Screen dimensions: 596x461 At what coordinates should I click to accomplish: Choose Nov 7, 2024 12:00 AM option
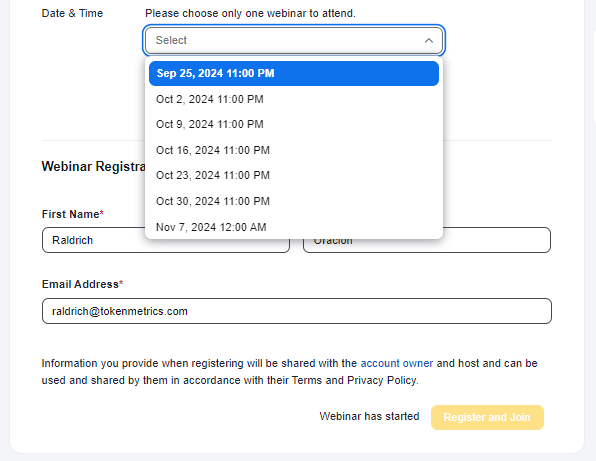pyautogui.click(x=293, y=227)
